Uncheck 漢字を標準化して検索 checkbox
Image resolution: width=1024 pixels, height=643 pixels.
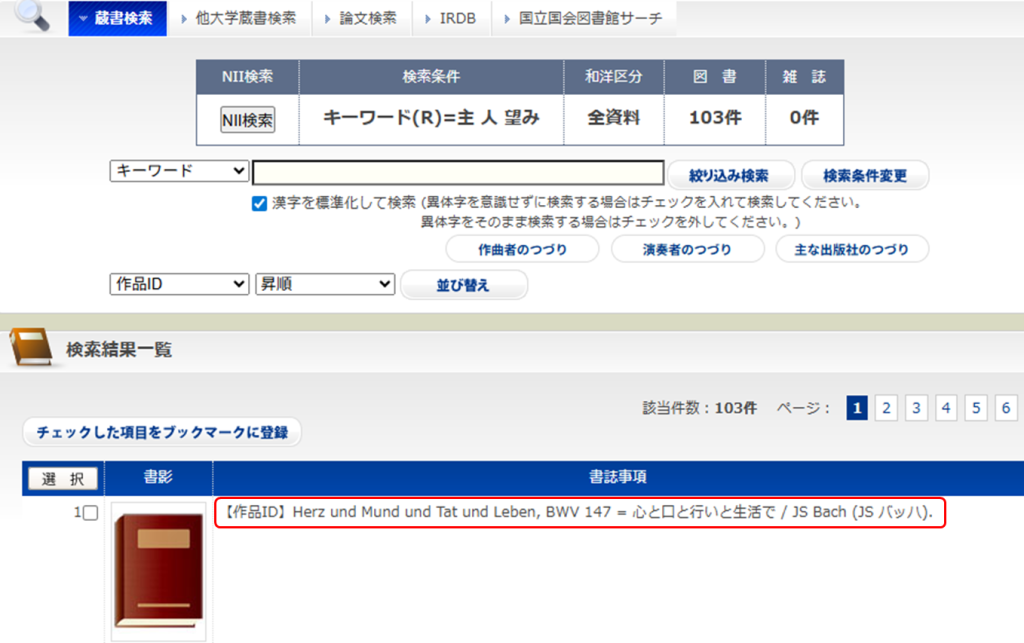(259, 203)
